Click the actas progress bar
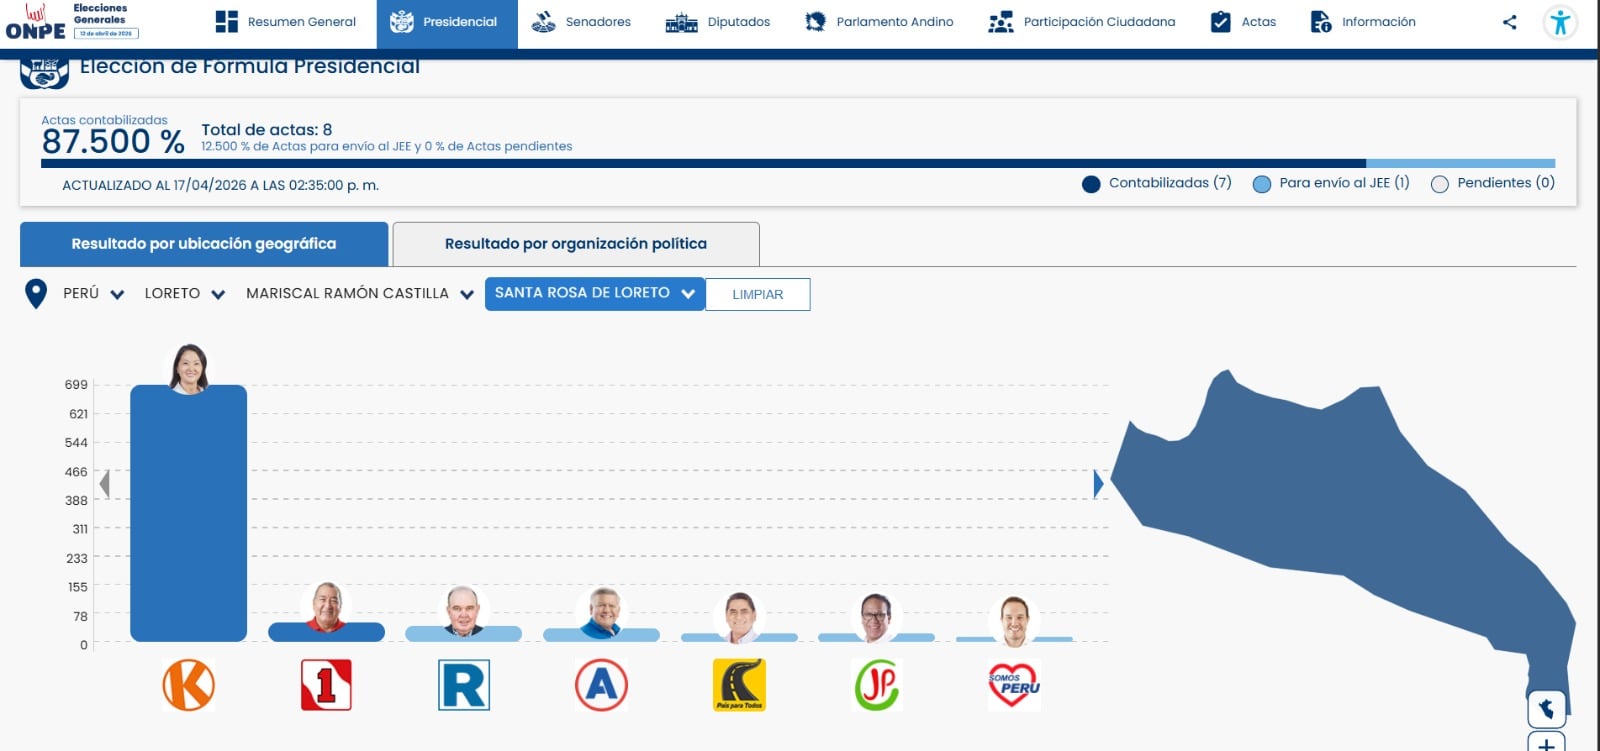The image size is (1600, 751). click(x=797, y=163)
